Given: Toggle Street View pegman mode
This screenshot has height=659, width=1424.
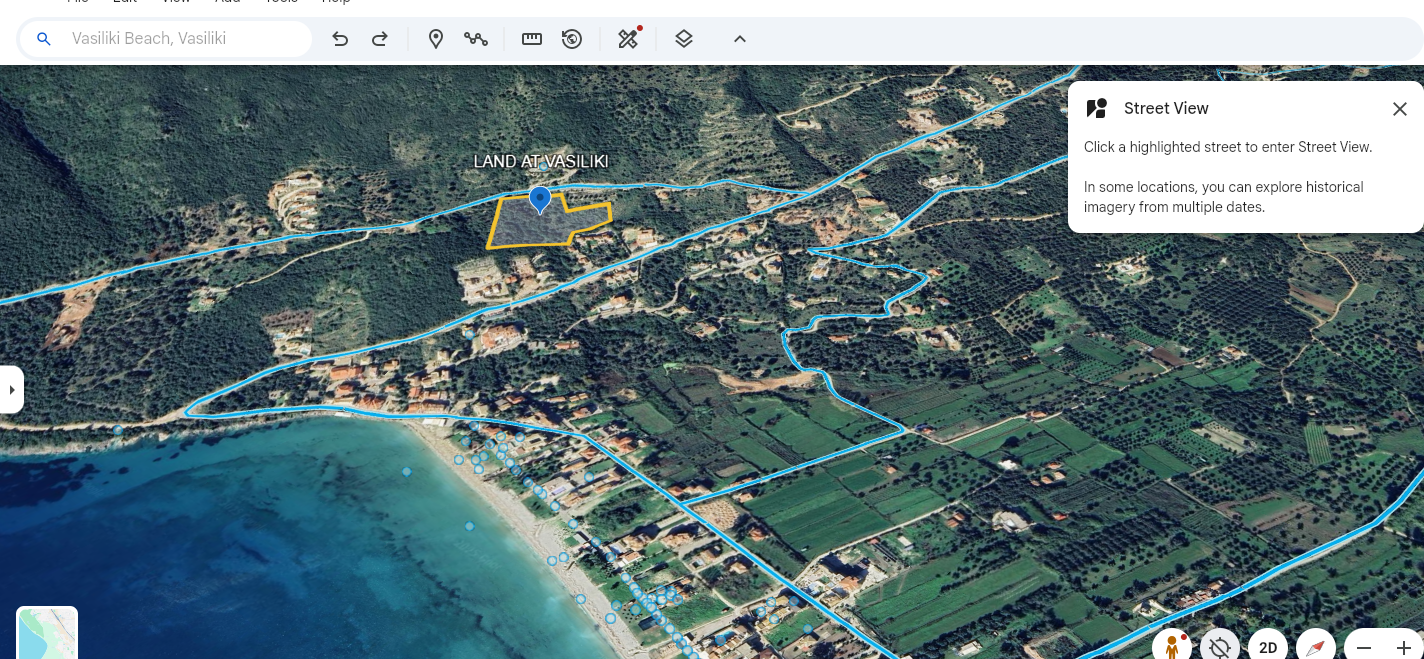Looking at the screenshot, I should pos(1171,646).
